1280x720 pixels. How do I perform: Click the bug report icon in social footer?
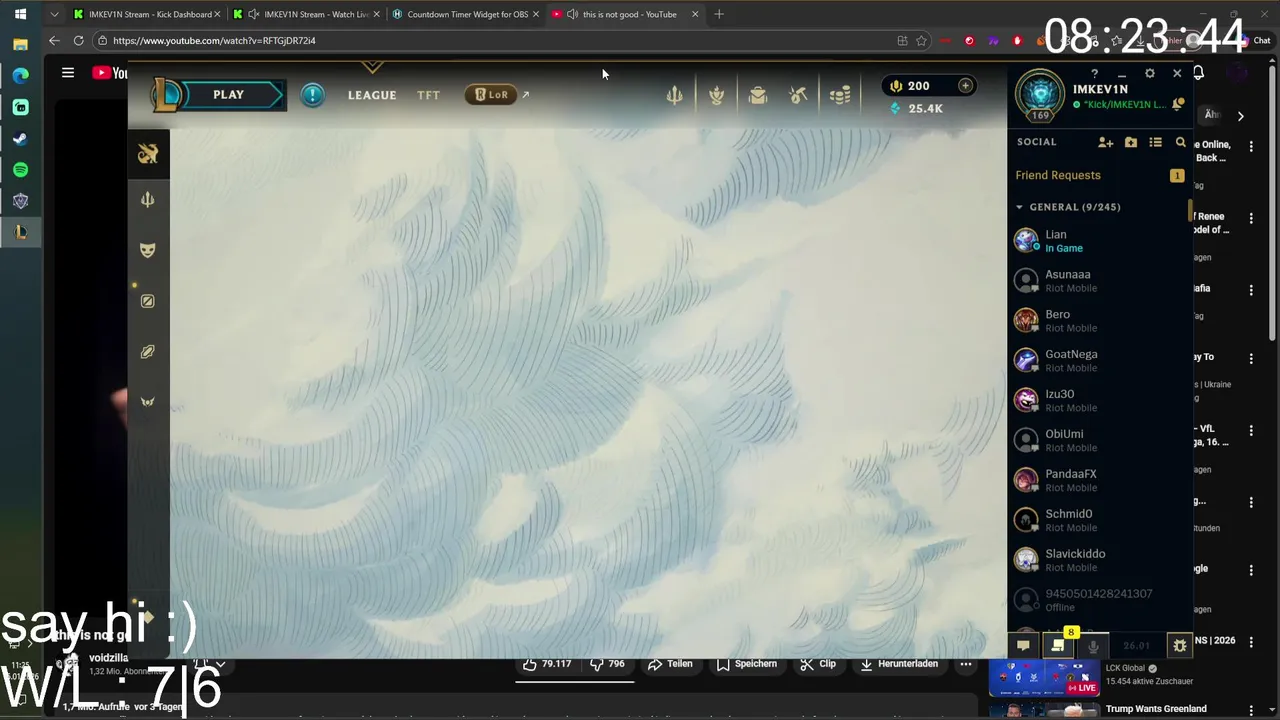1180,646
